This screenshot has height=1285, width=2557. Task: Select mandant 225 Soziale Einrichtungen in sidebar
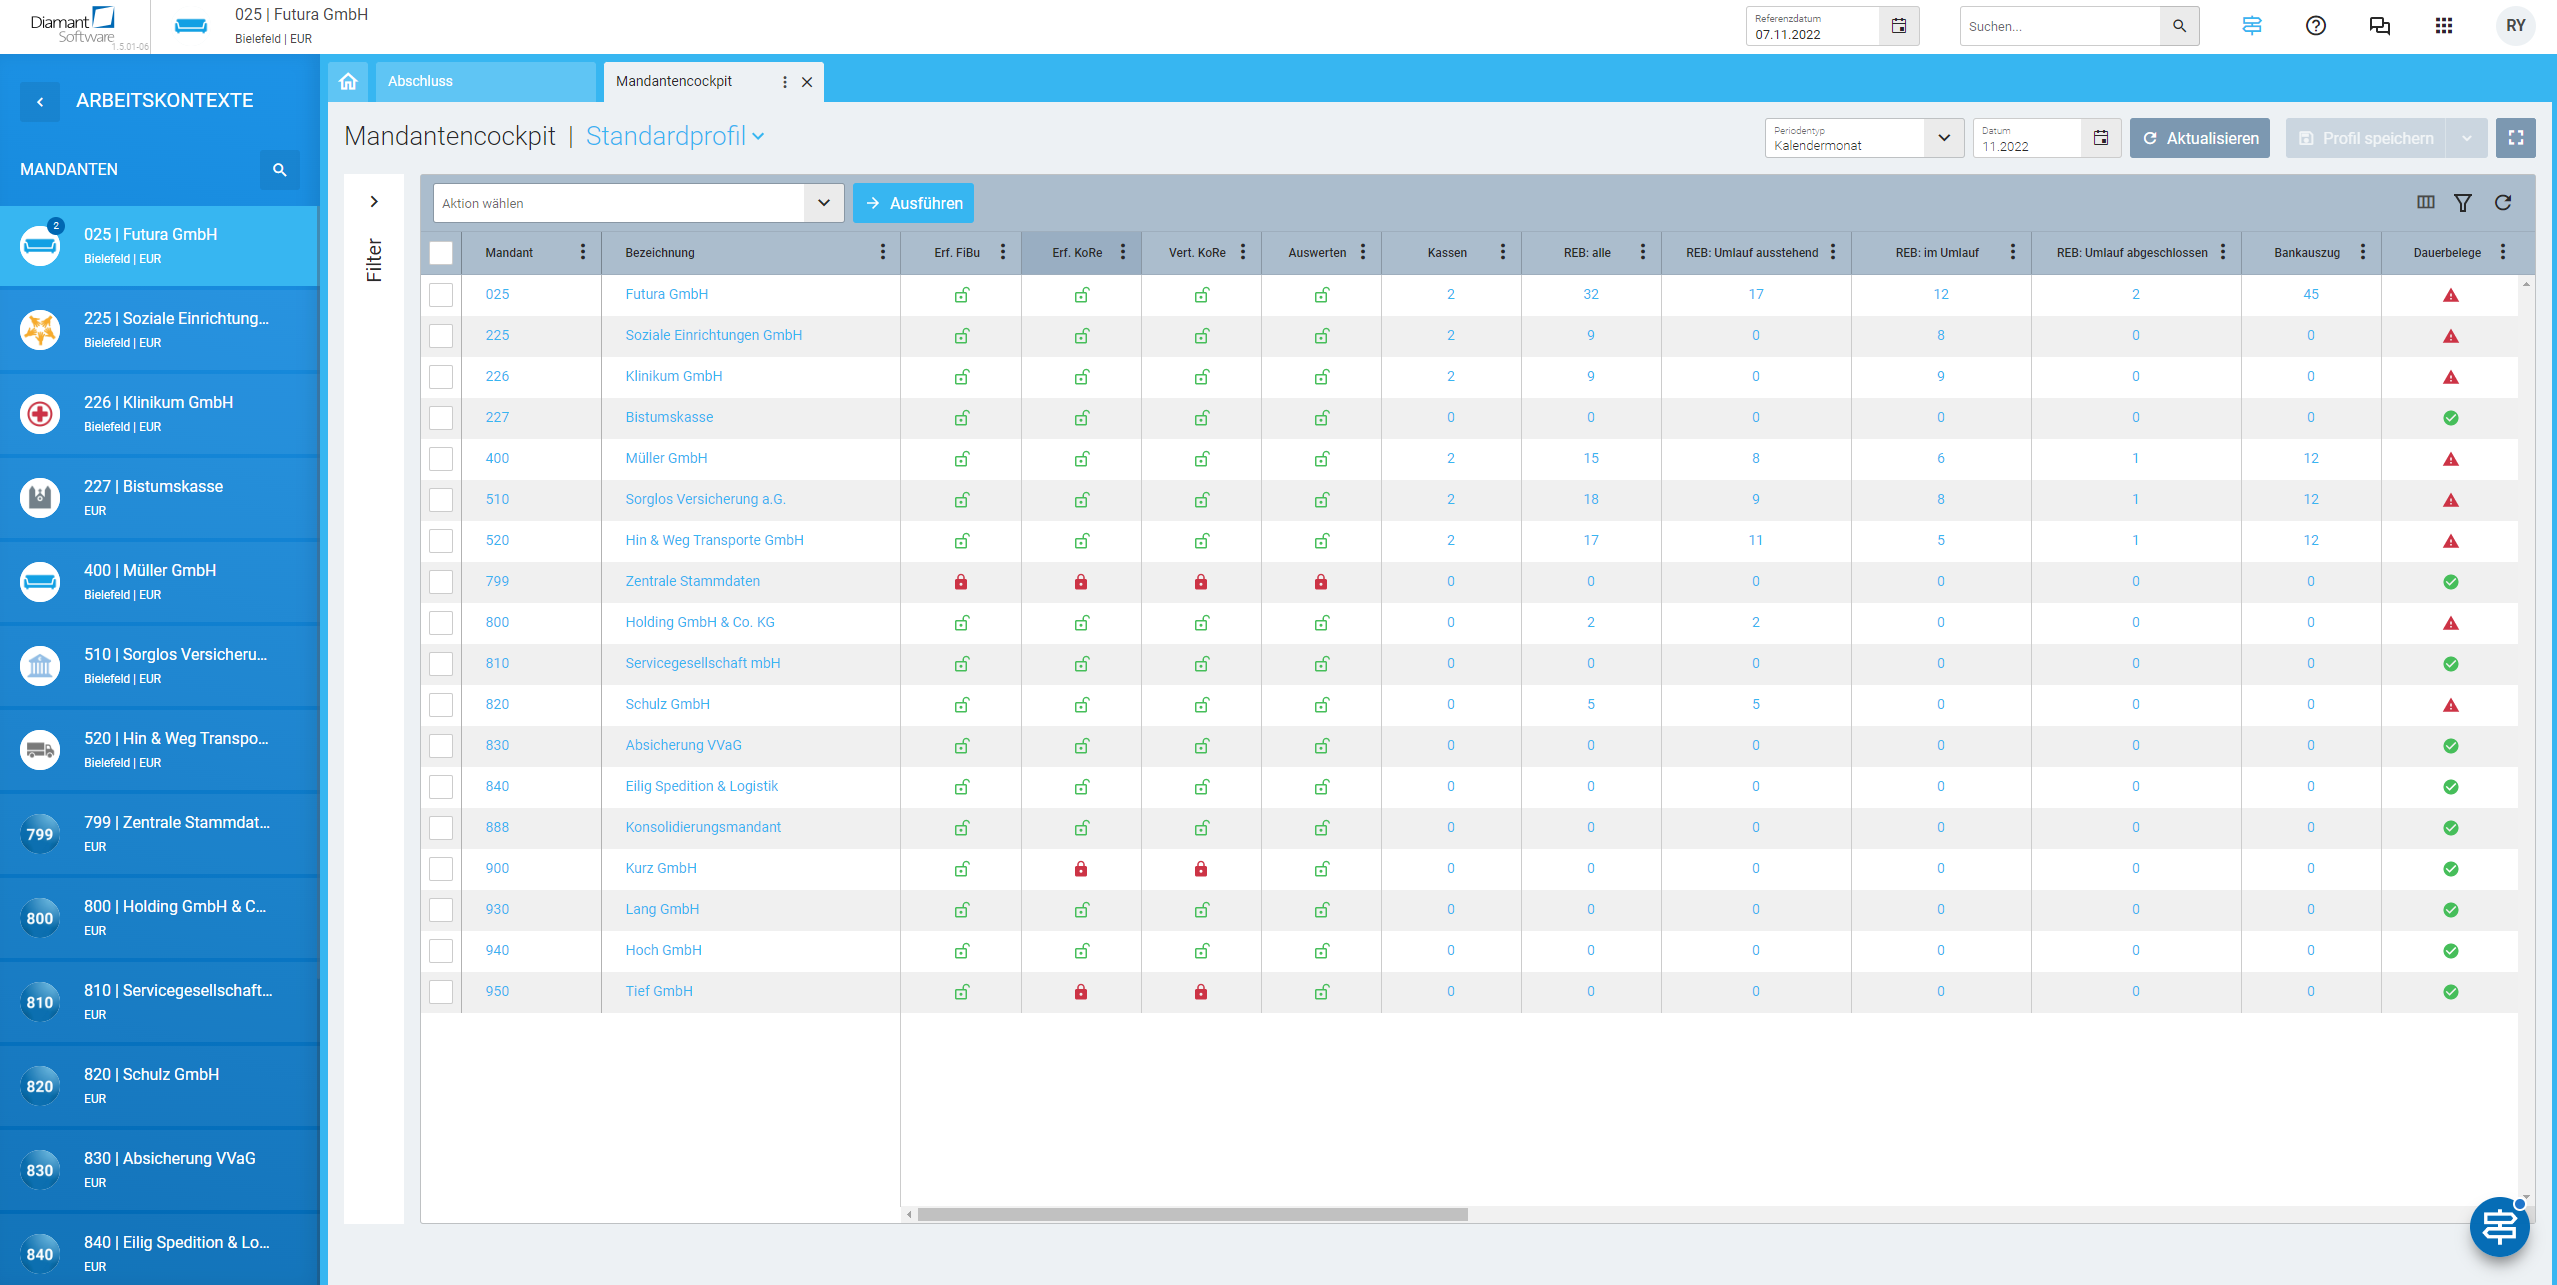point(159,330)
